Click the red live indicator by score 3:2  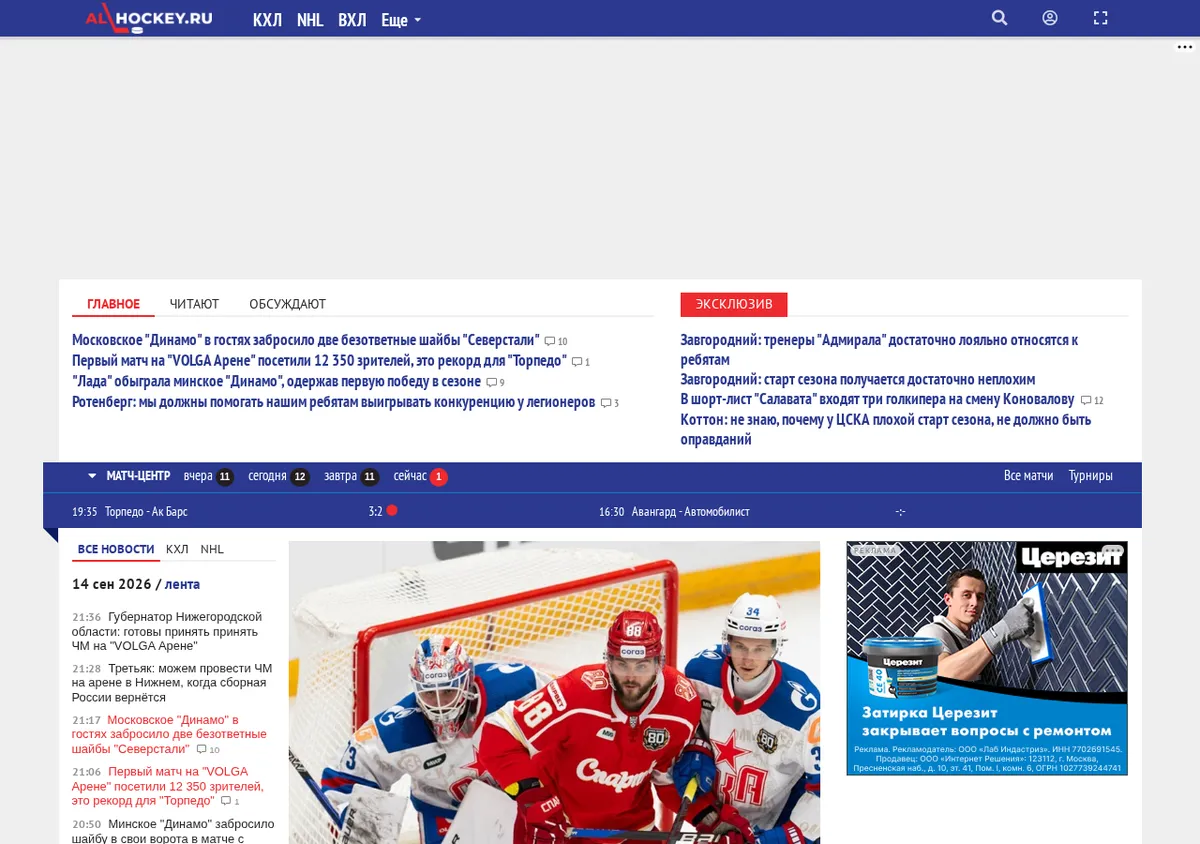(x=392, y=510)
